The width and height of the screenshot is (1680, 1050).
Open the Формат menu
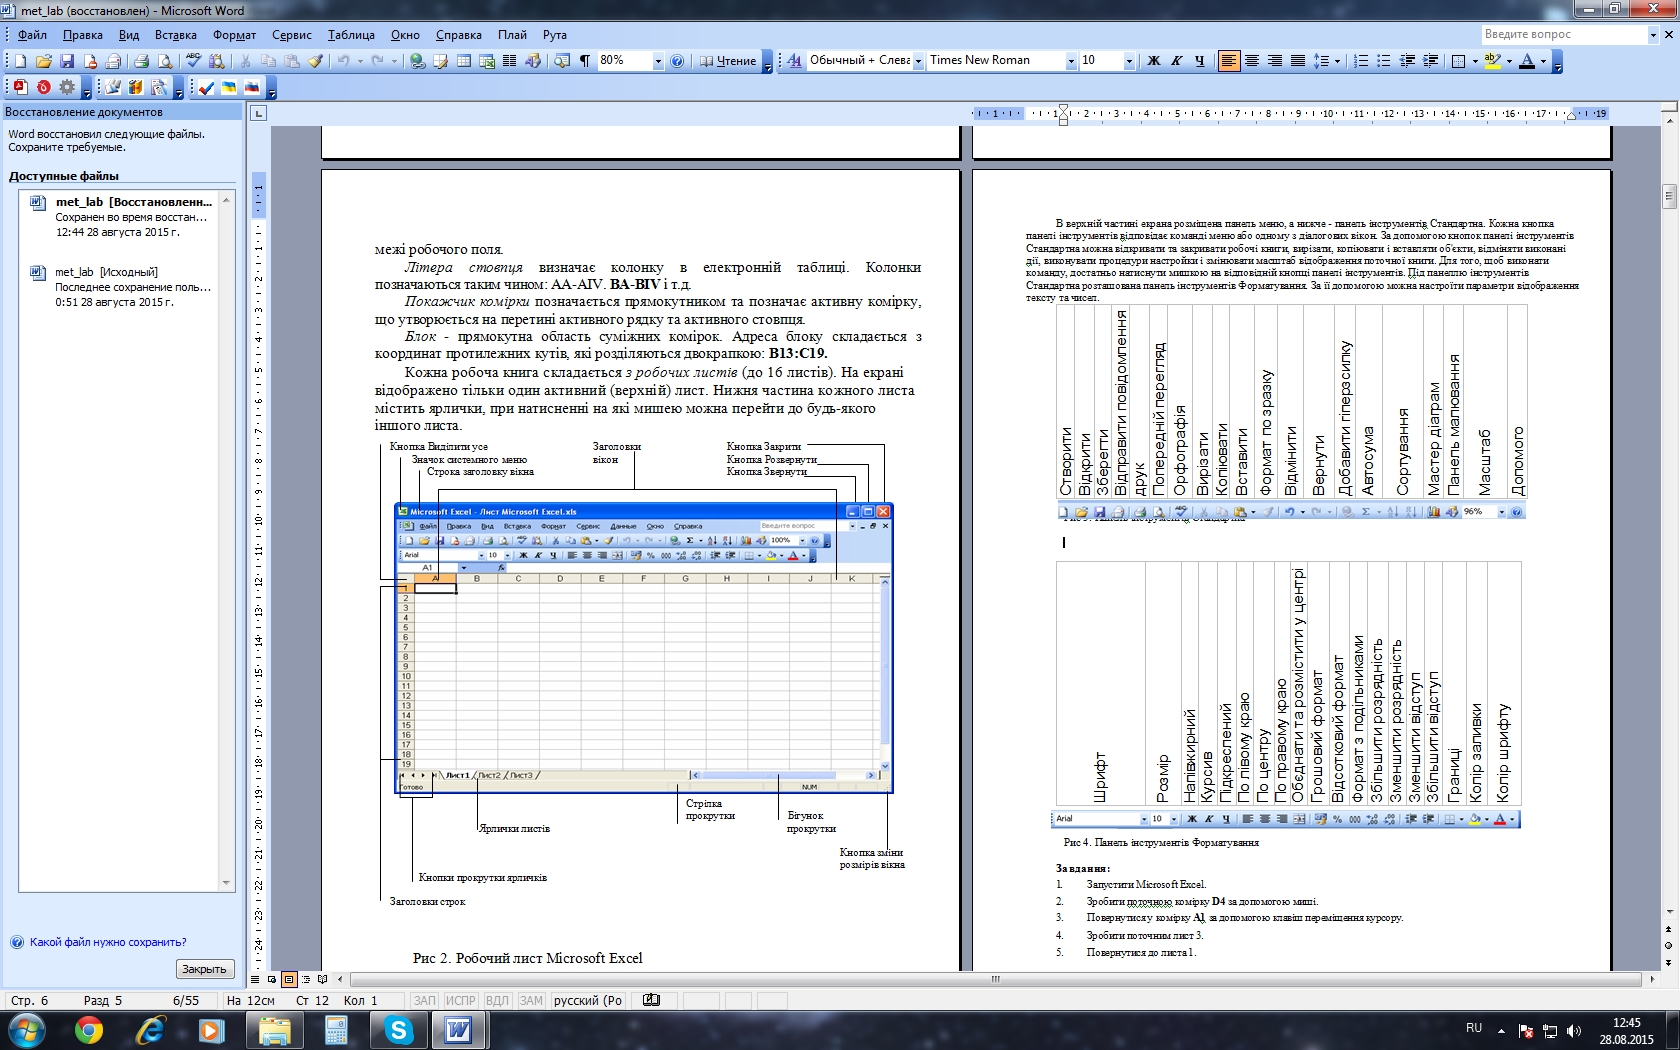coord(234,35)
